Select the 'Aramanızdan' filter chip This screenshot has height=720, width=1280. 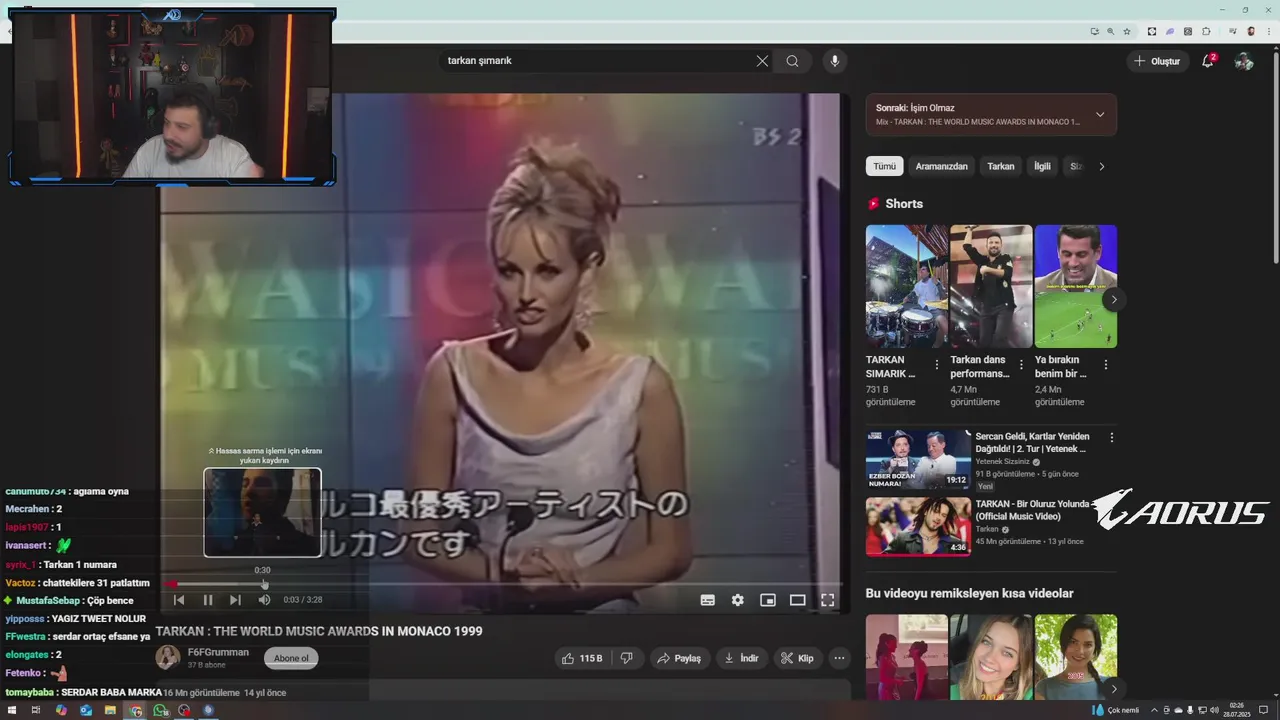[941, 166]
